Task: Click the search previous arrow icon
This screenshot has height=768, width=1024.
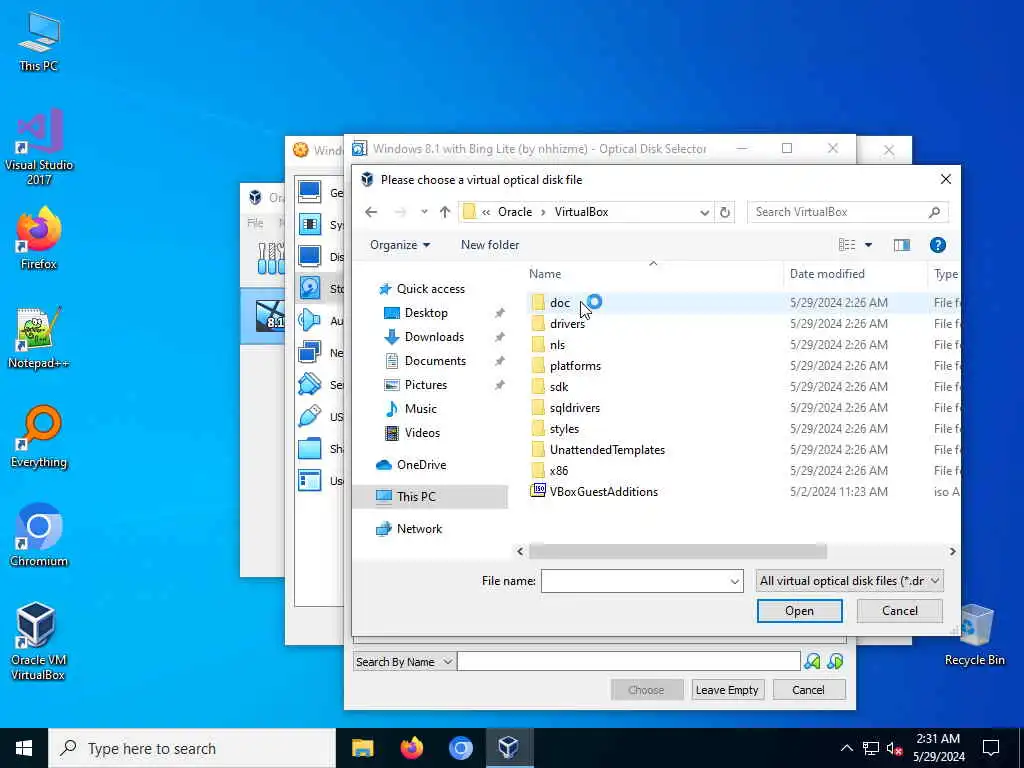Action: coord(812,662)
